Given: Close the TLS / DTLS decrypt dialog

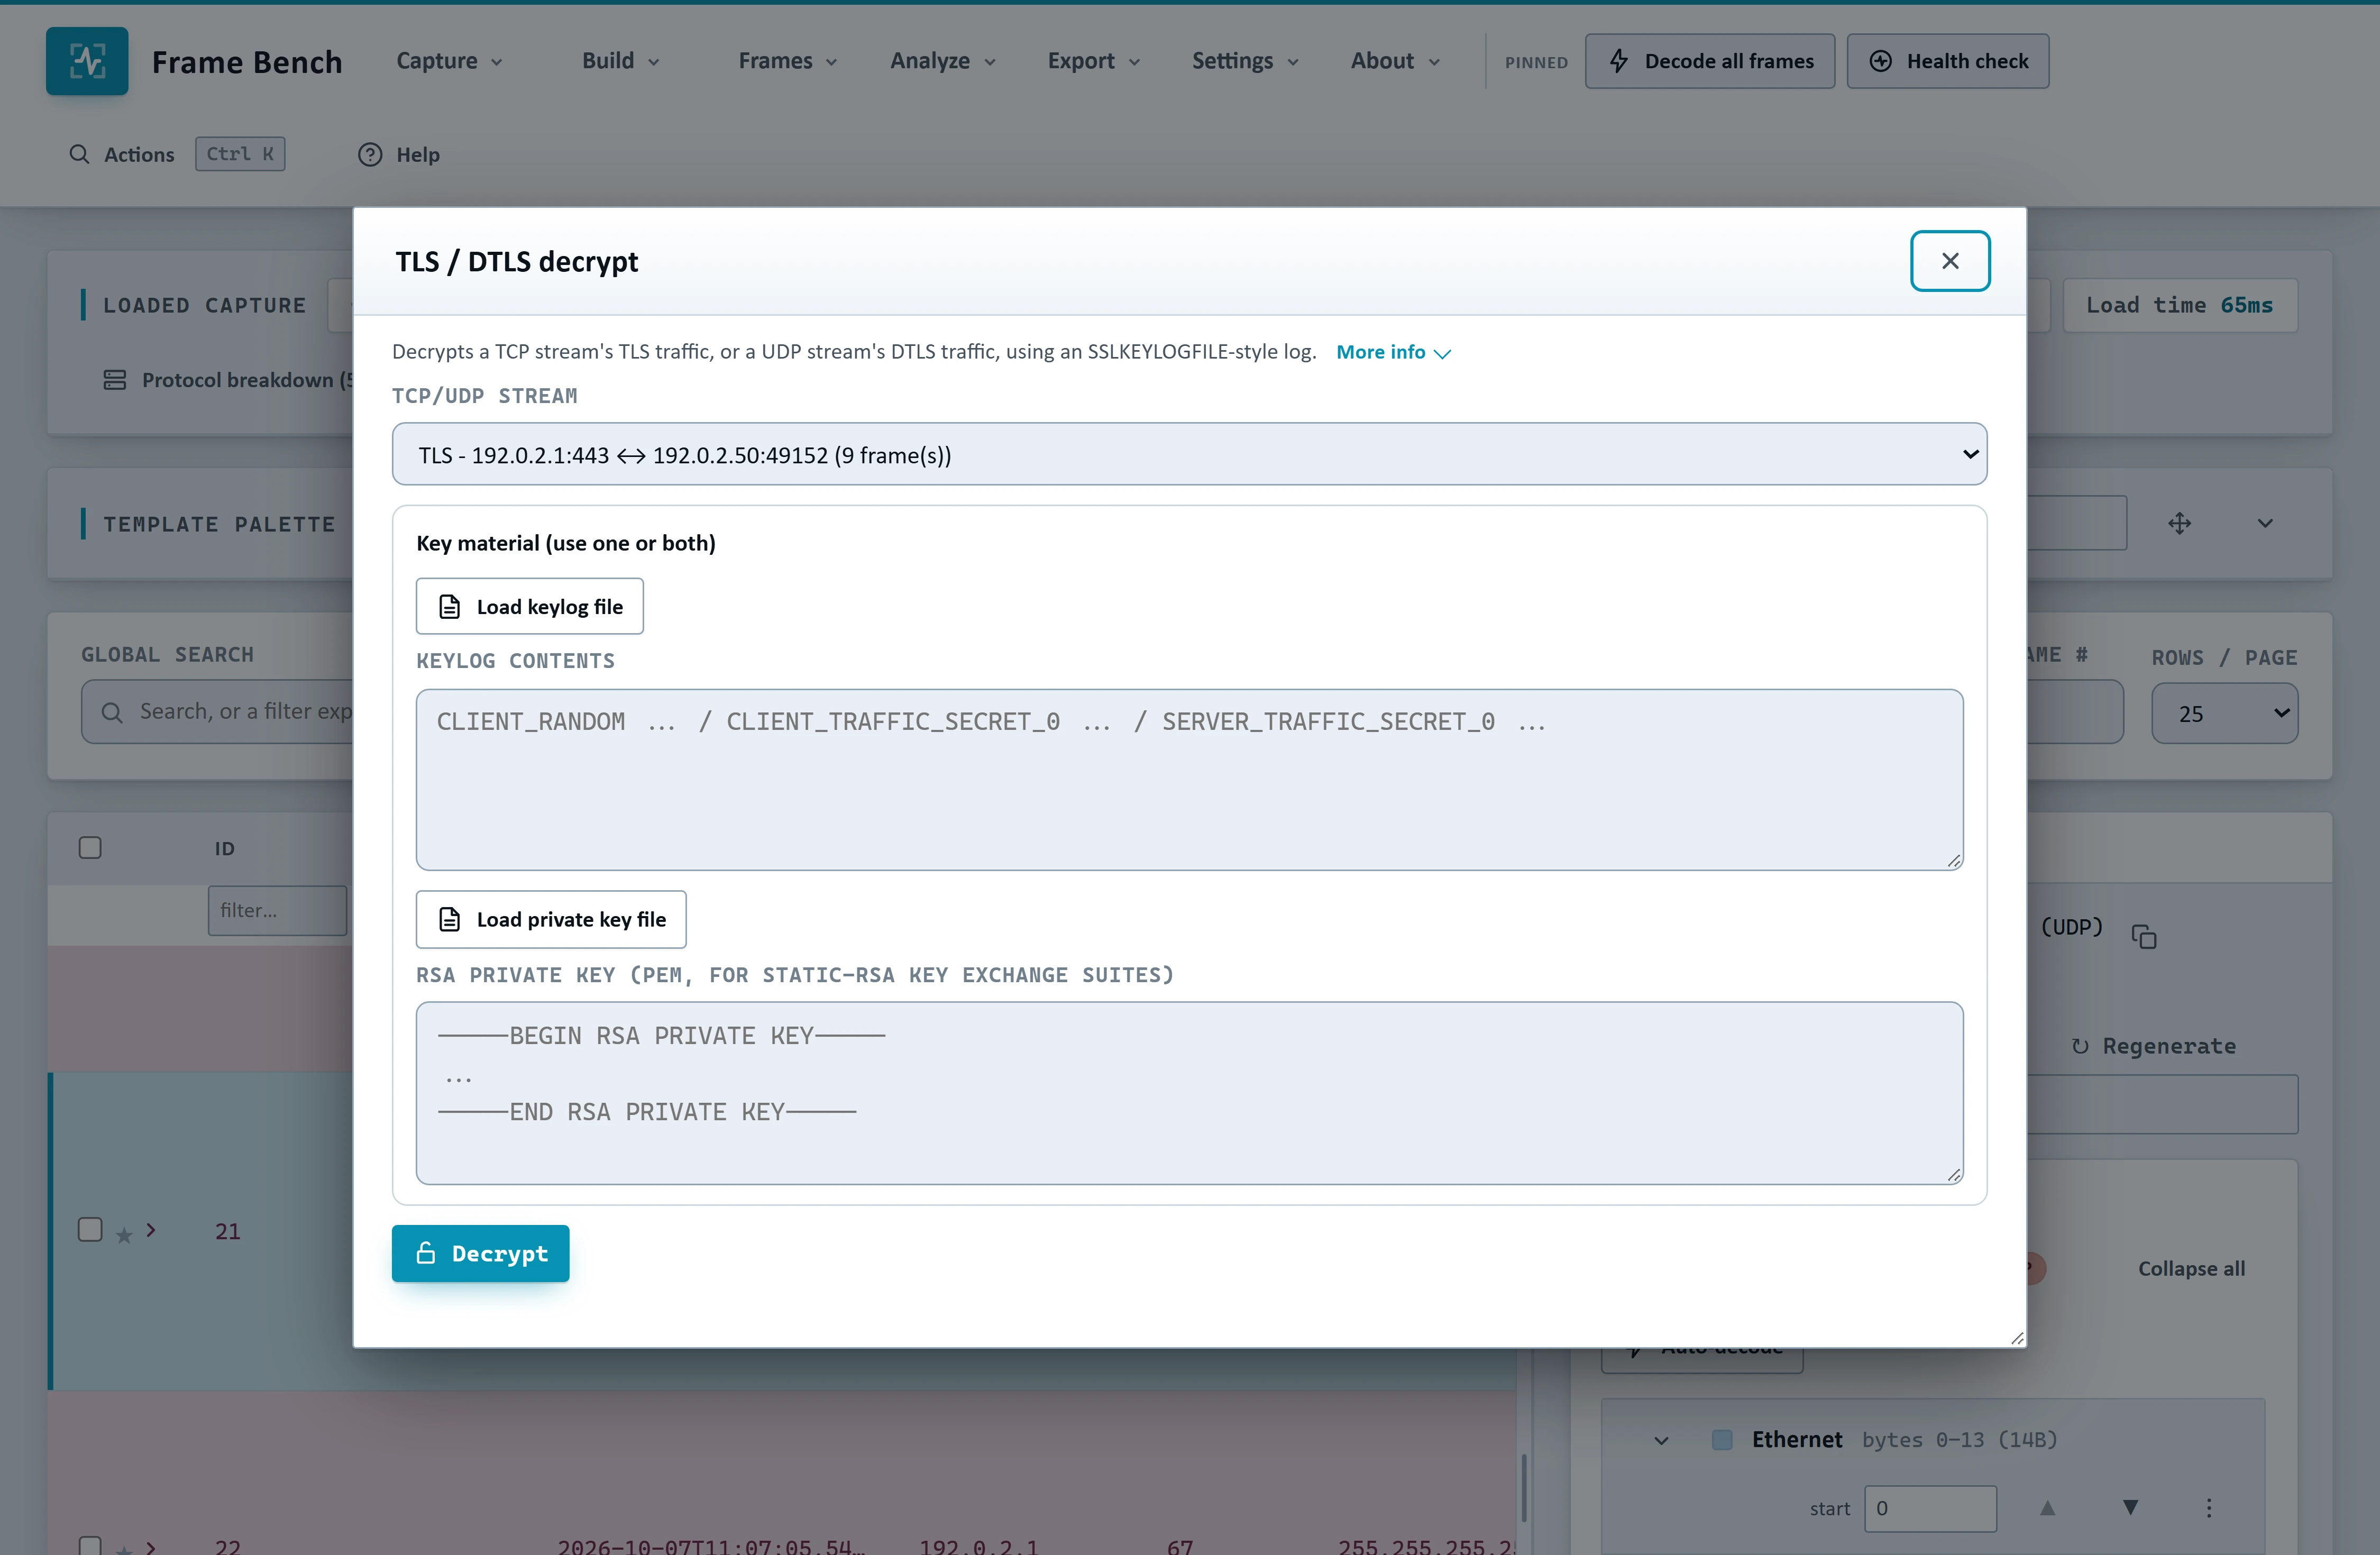Looking at the screenshot, I should [x=1949, y=261].
